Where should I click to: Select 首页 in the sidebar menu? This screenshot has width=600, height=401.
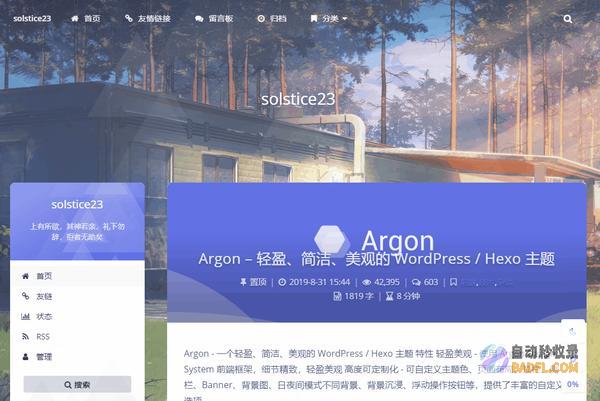click(44, 276)
